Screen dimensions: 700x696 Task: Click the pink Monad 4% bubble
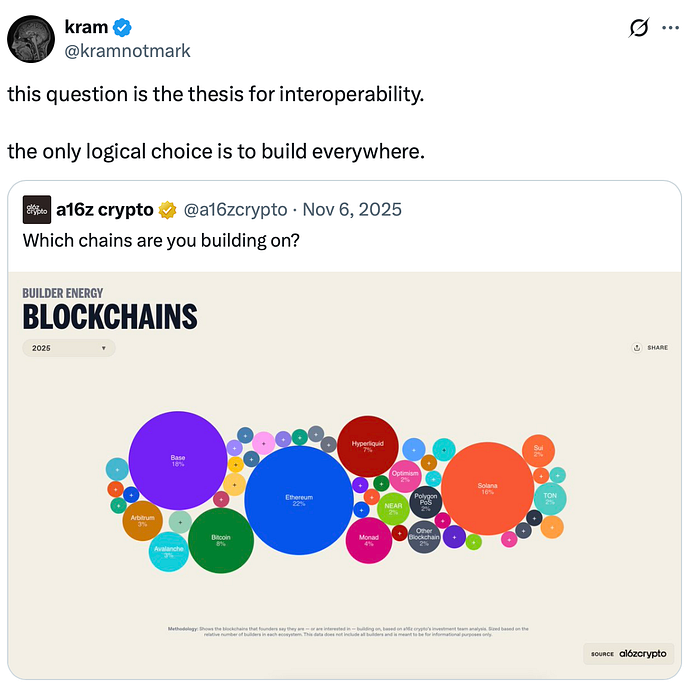[368, 540]
